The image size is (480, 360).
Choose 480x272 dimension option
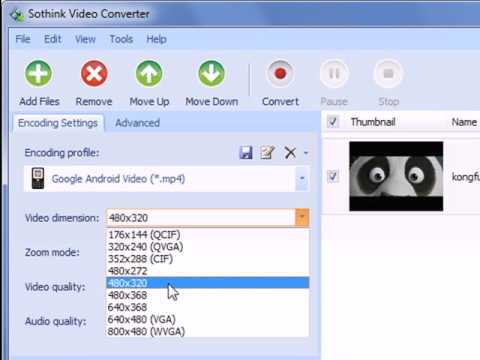[x=207, y=271]
